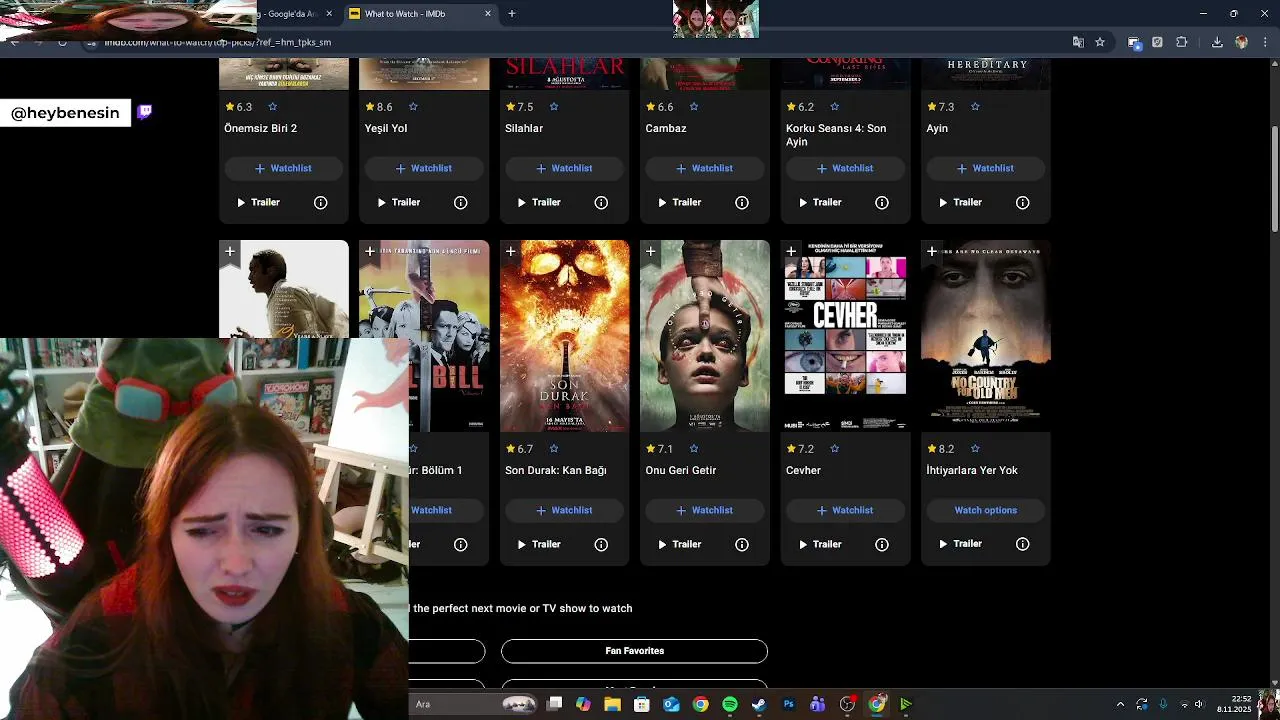The image size is (1280, 720).
Task: Open info icon for Ayin
Action: 1023,202
